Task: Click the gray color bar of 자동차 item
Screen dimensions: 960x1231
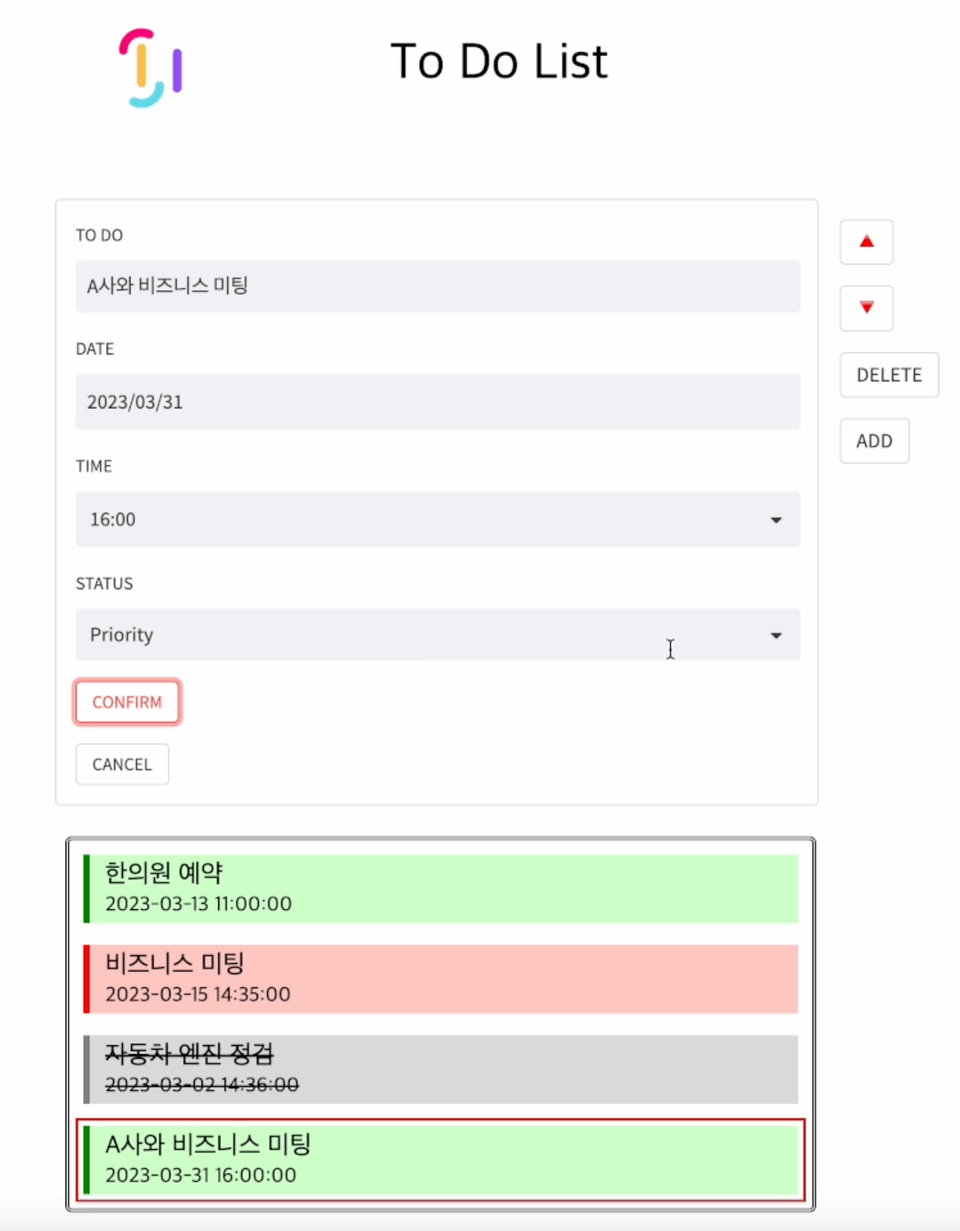Action: pyautogui.click(x=87, y=1069)
